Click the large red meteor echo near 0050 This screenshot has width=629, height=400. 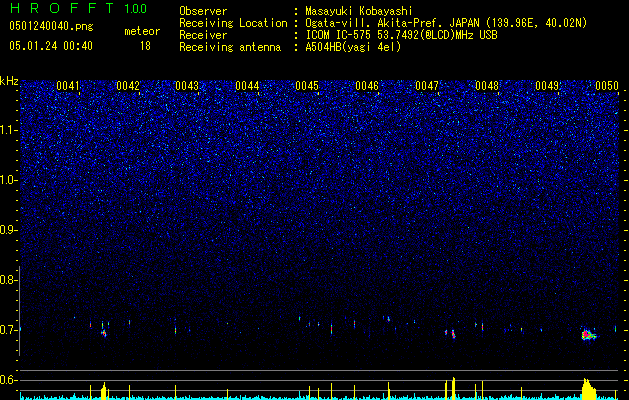(588, 334)
